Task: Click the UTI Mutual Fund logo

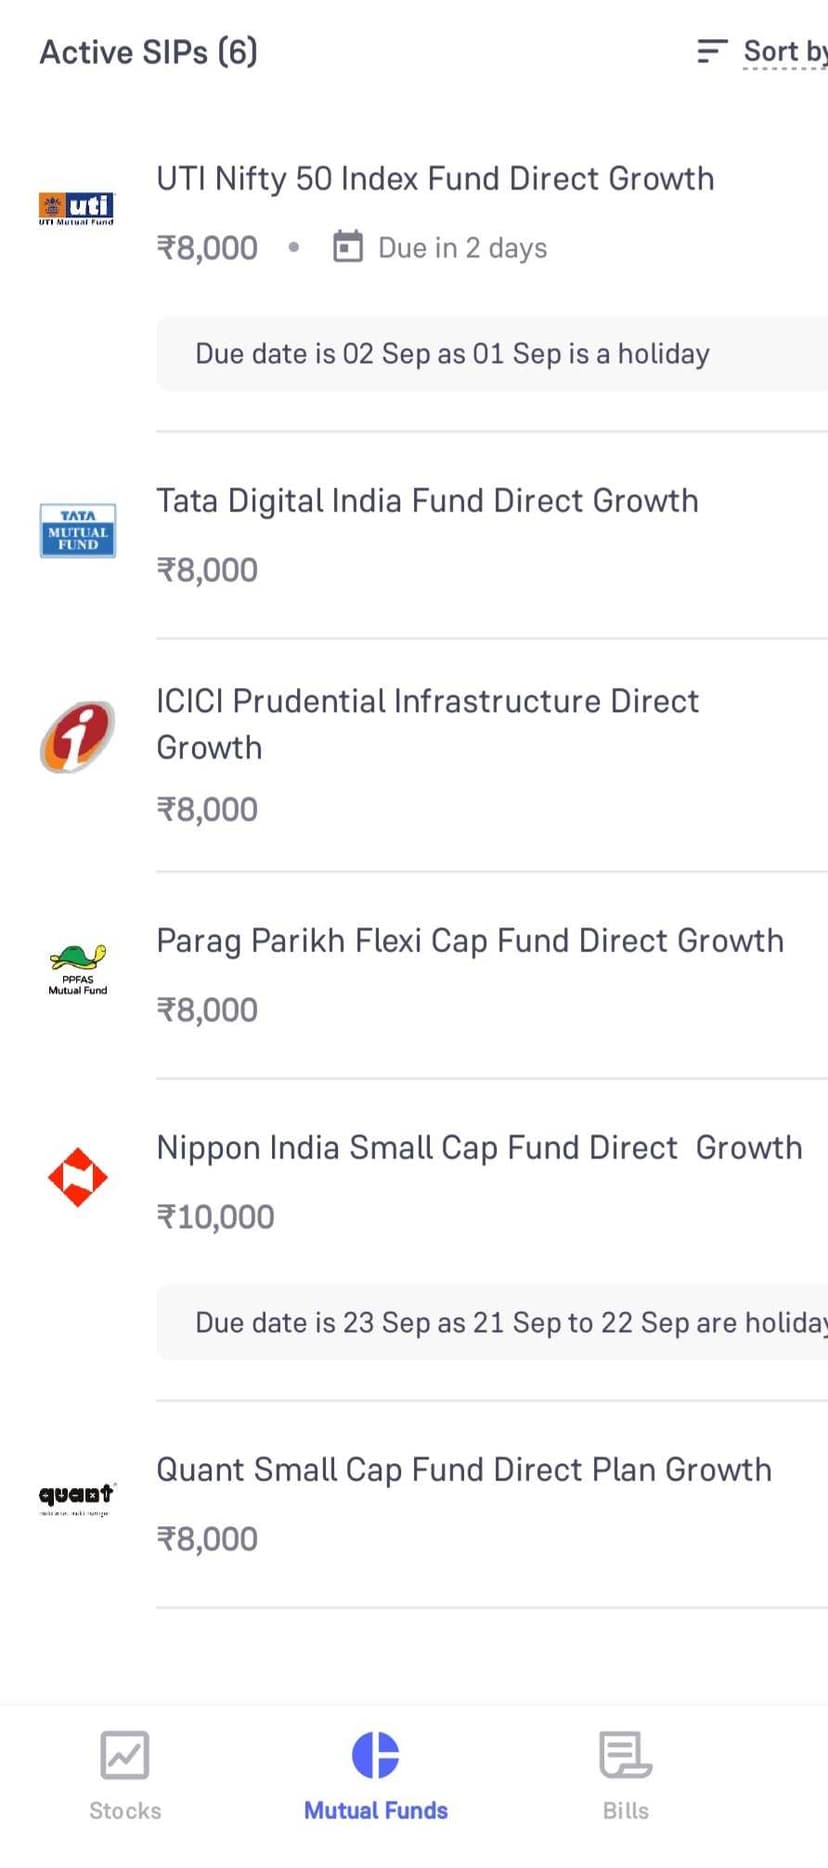Action: (77, 208)
